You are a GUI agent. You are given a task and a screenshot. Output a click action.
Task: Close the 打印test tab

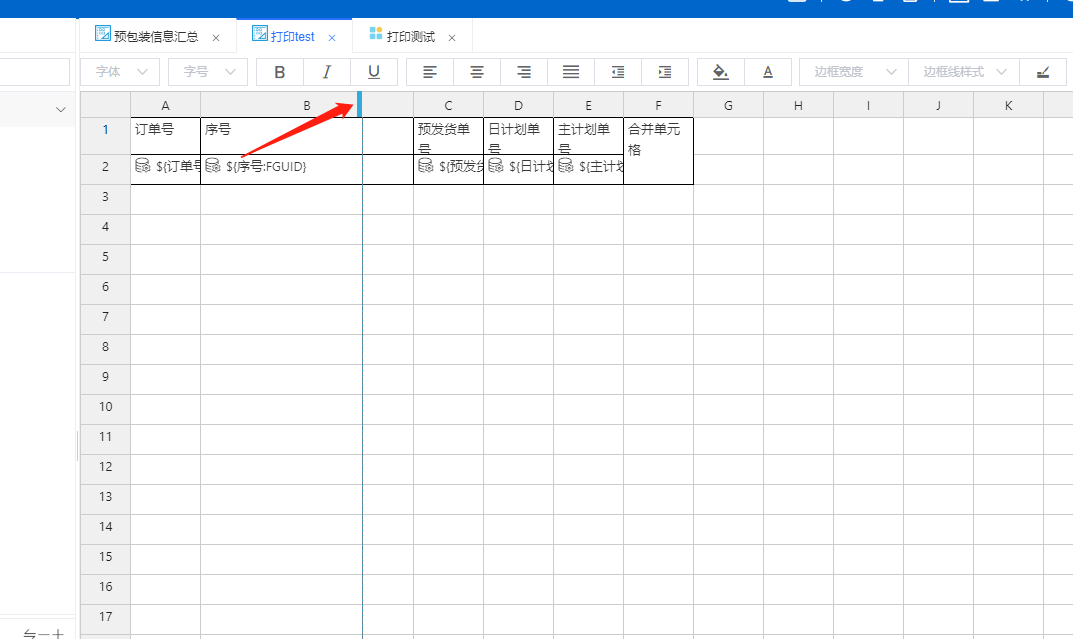333,38
